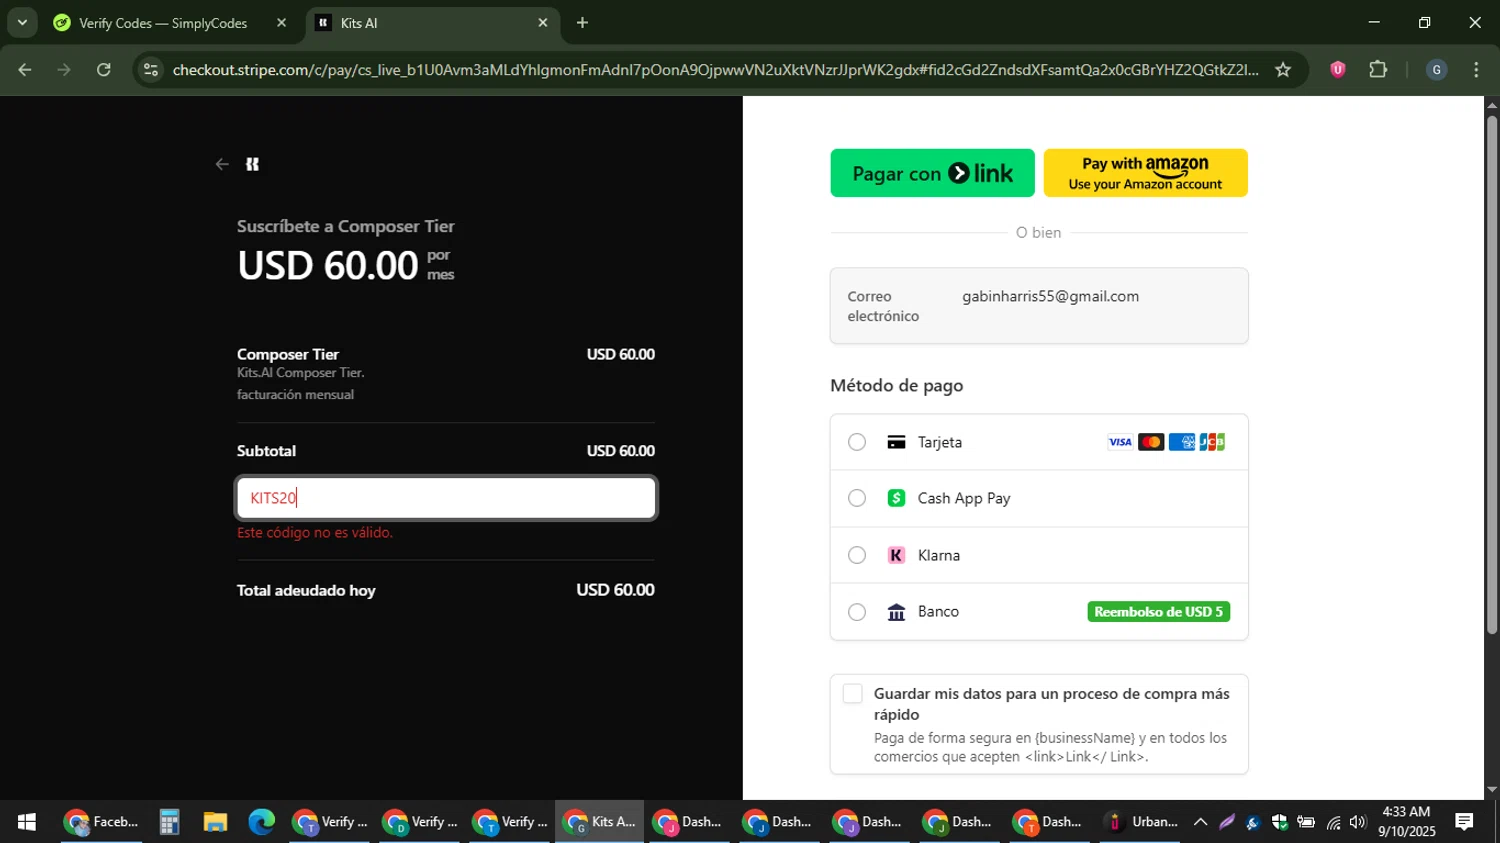Click the Suscríbete a Composer Tier heading

coord(346,226)
